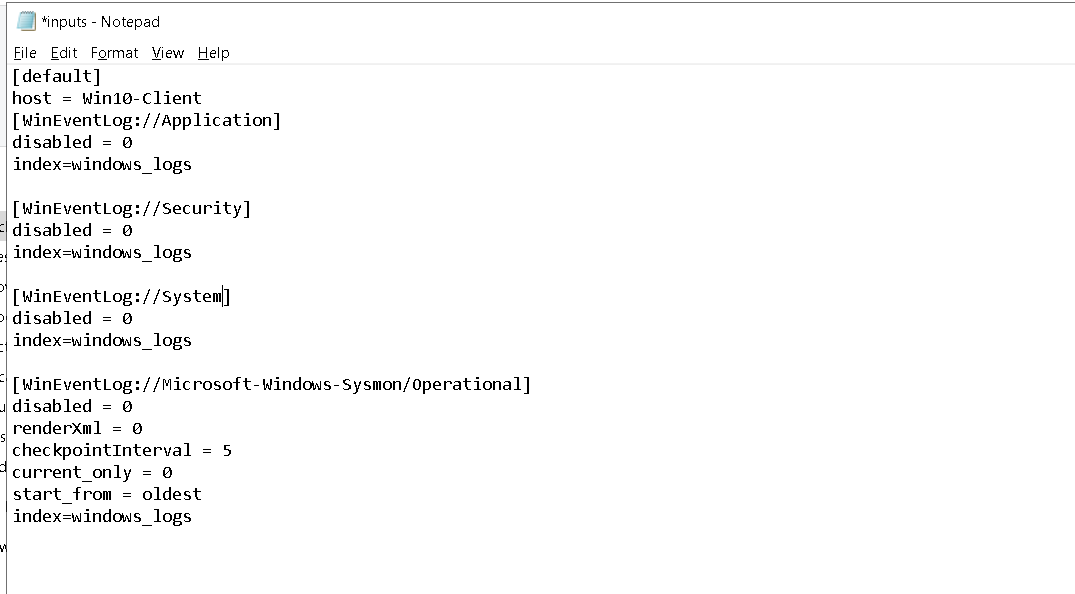1075x594 pixels.
Task: Click the [default] stanza line
Action: click(57, 76)
